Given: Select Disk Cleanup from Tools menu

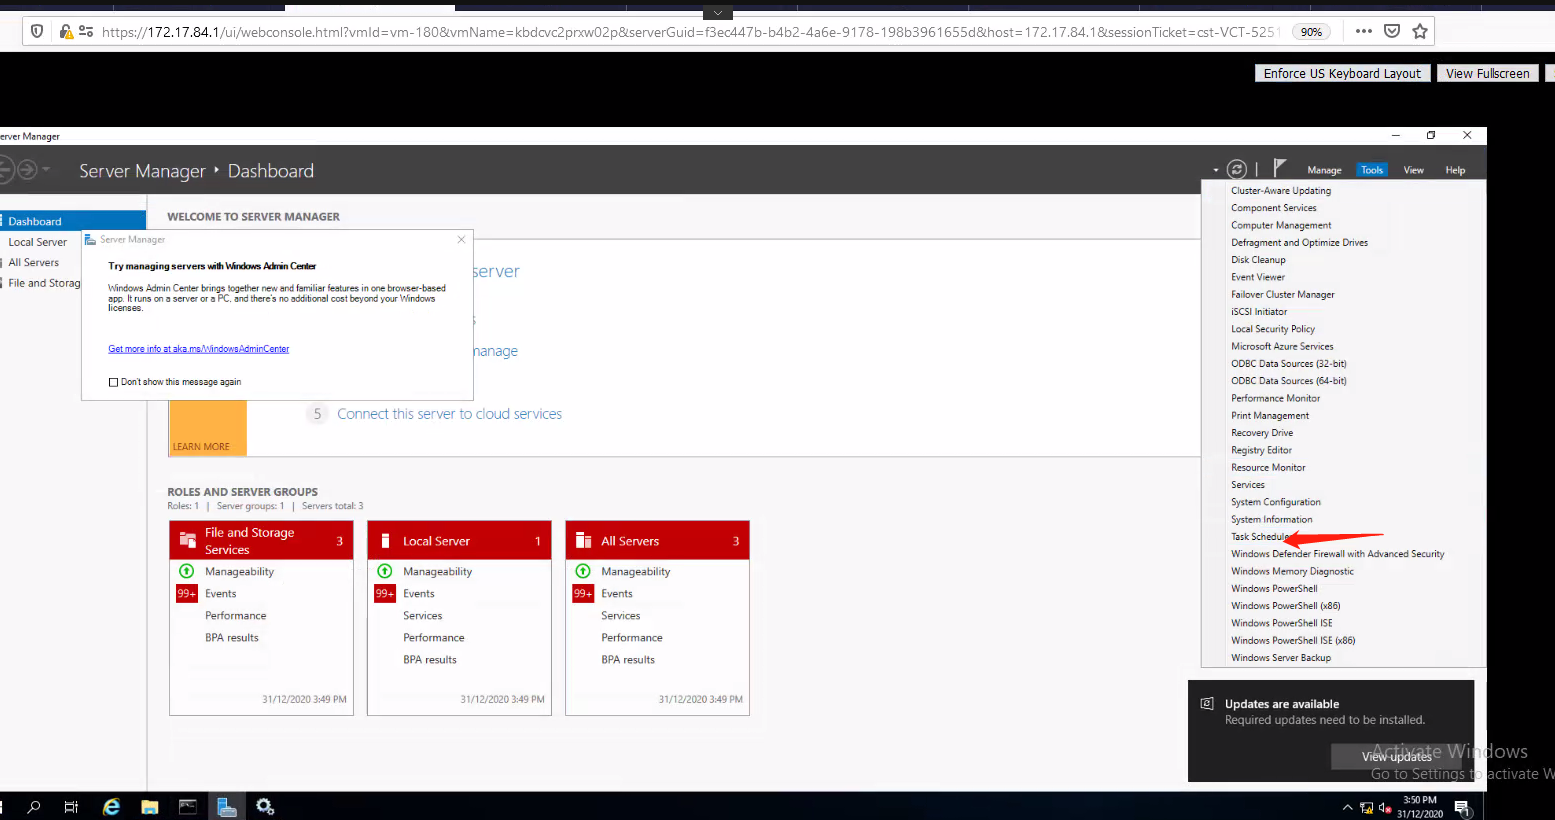Looking at the screenshot, I should 1258,260.
